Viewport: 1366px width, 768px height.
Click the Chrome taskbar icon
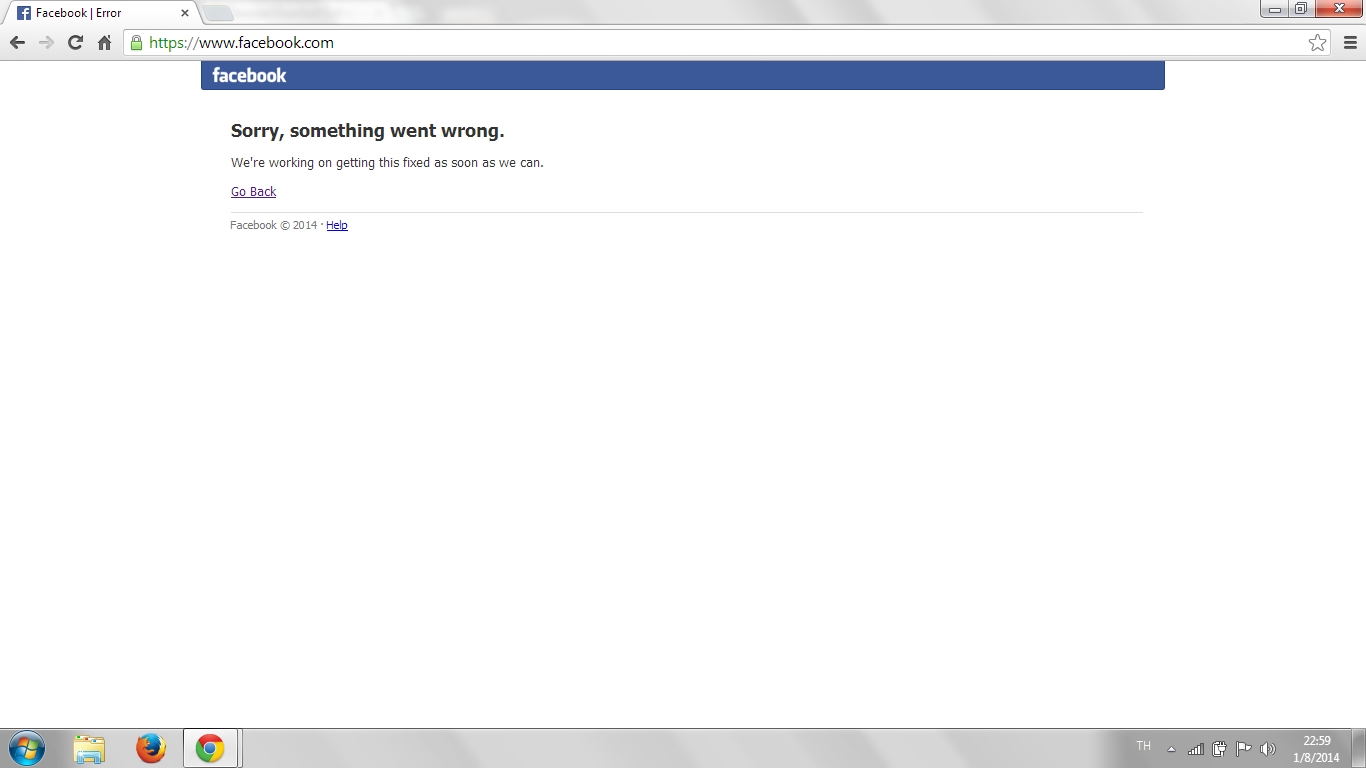pyautogui.click(x=210, y=748)
